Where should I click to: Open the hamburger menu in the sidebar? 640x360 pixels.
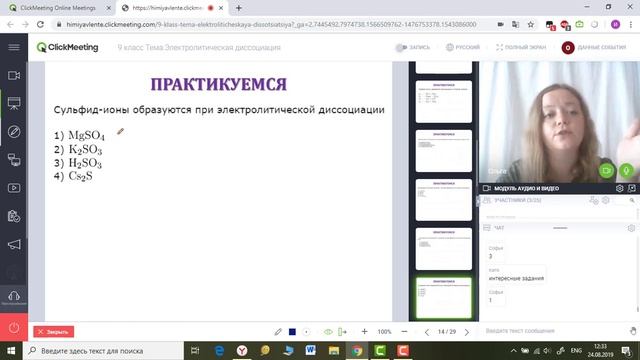click(x=14, y=47)
